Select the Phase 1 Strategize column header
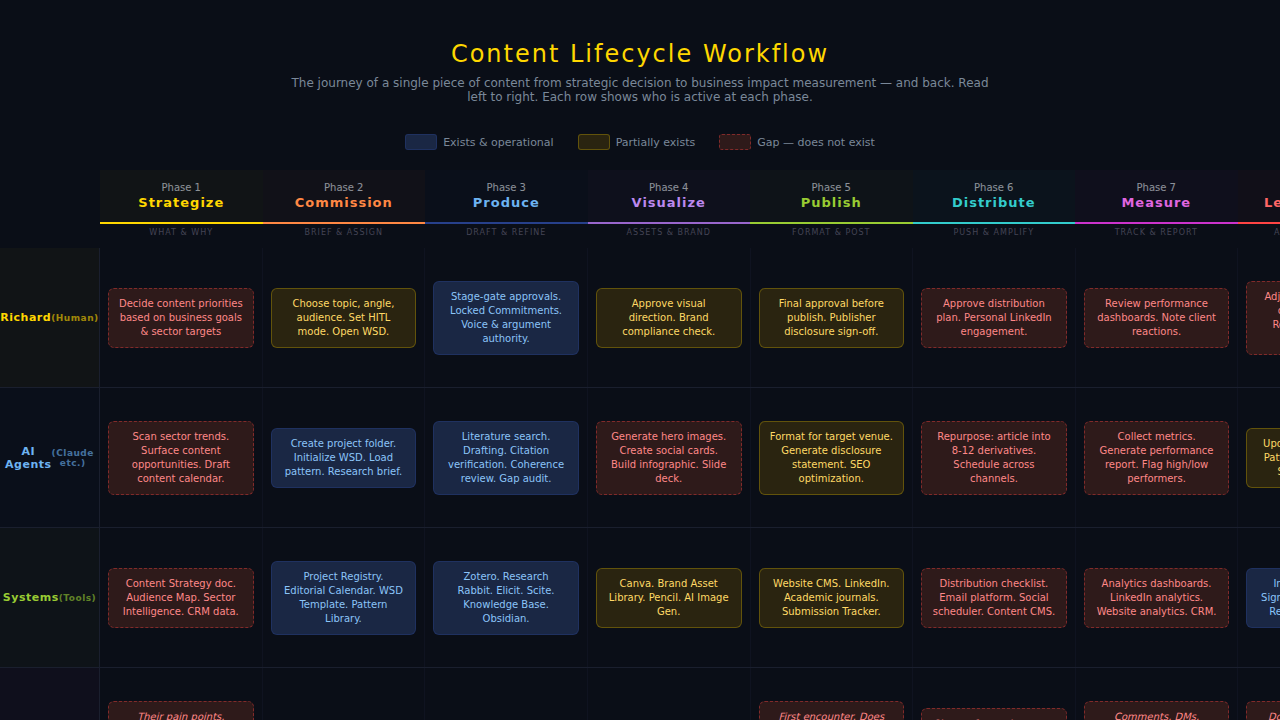This screenshot has height=720, width=1280. pyautogui.click(x=181, y=196)
